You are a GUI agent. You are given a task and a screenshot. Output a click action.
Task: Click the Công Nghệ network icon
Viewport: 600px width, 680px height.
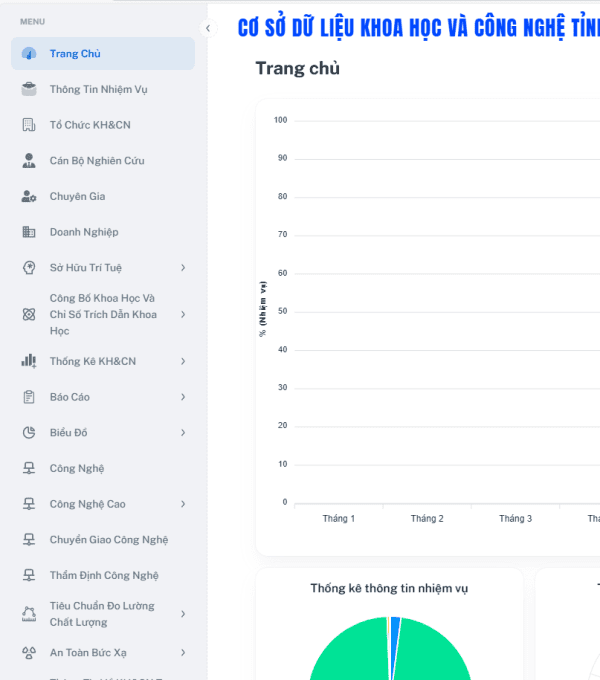click(x=29, y=468)
